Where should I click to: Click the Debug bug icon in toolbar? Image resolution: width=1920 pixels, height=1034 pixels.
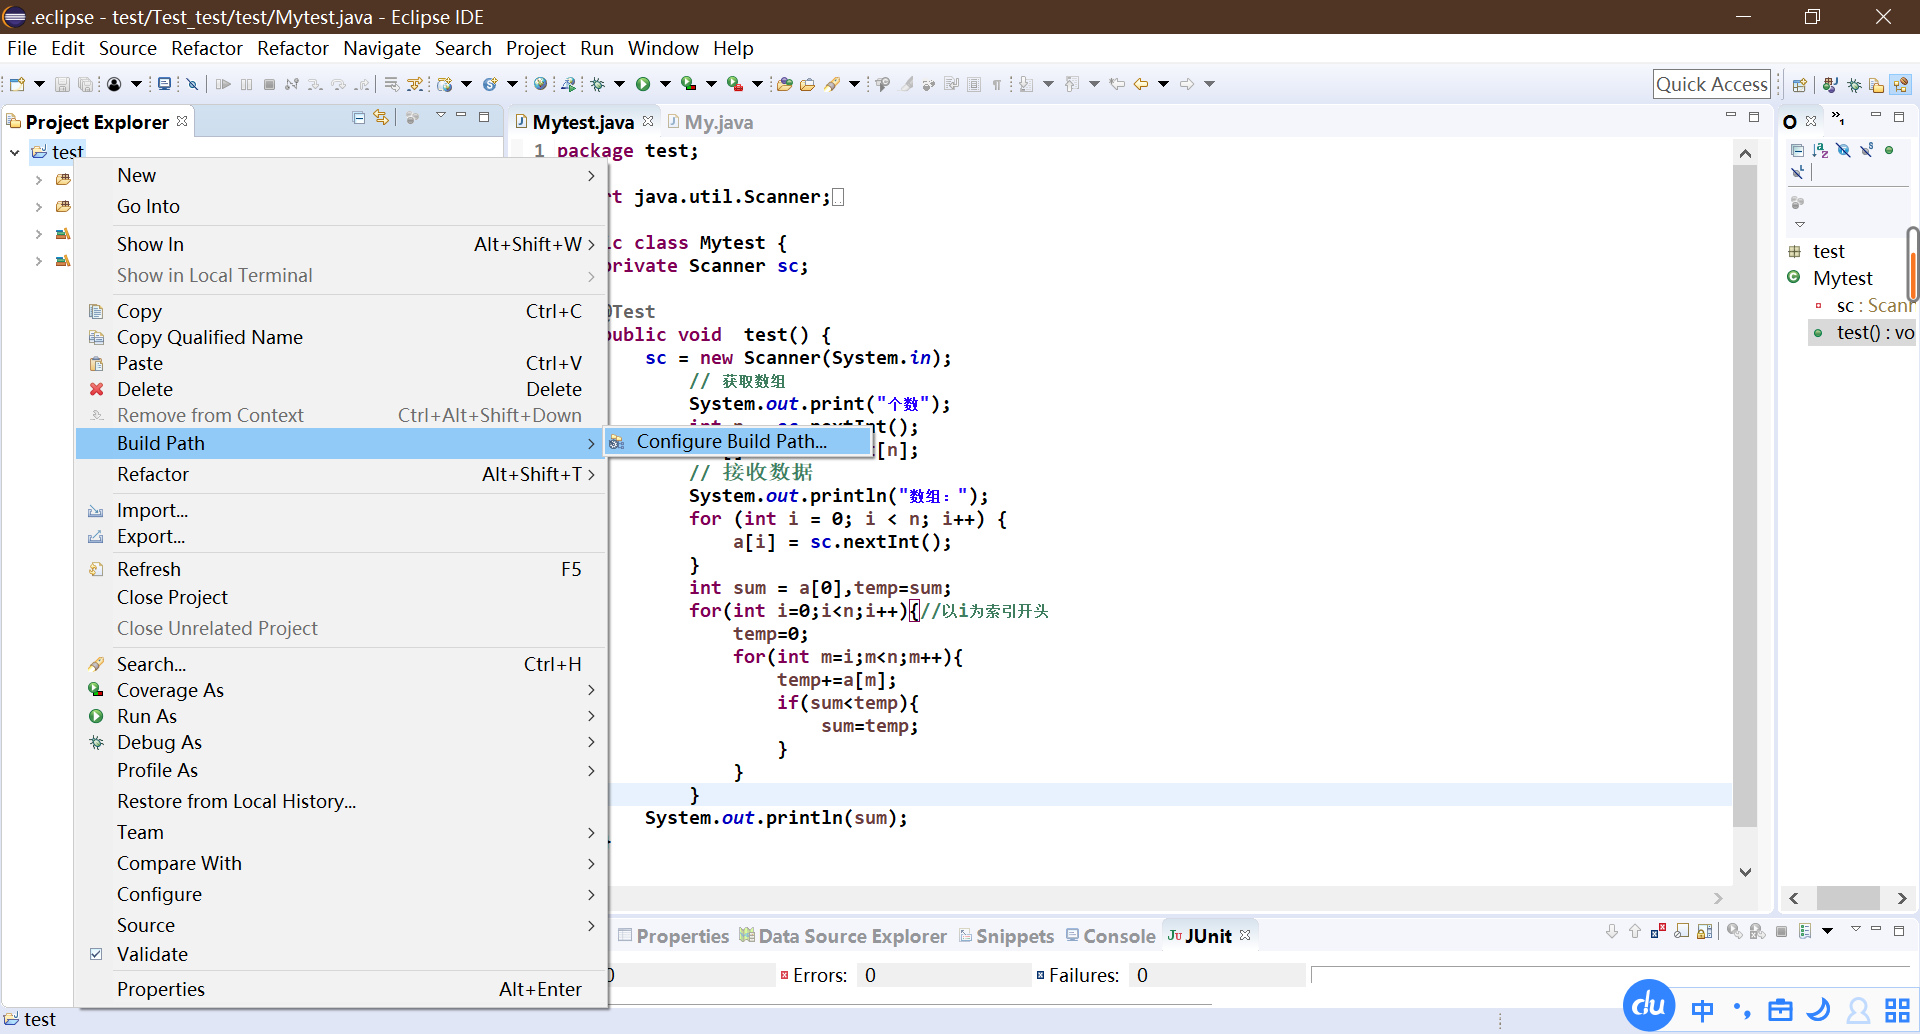[598, 84]
